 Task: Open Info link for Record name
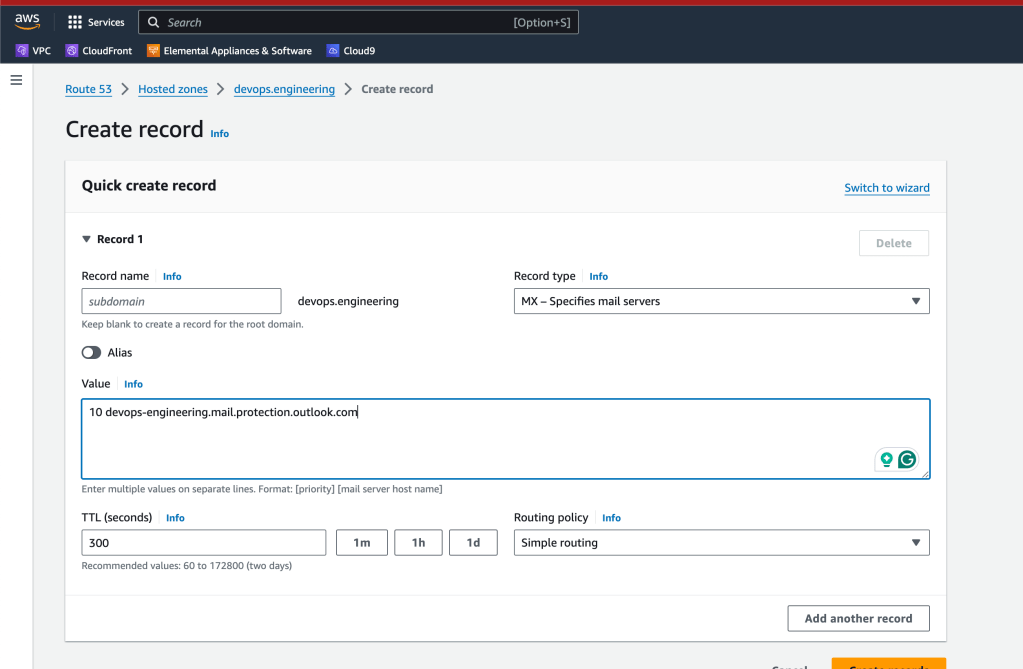pyautogui.click(x=172, y=276)
